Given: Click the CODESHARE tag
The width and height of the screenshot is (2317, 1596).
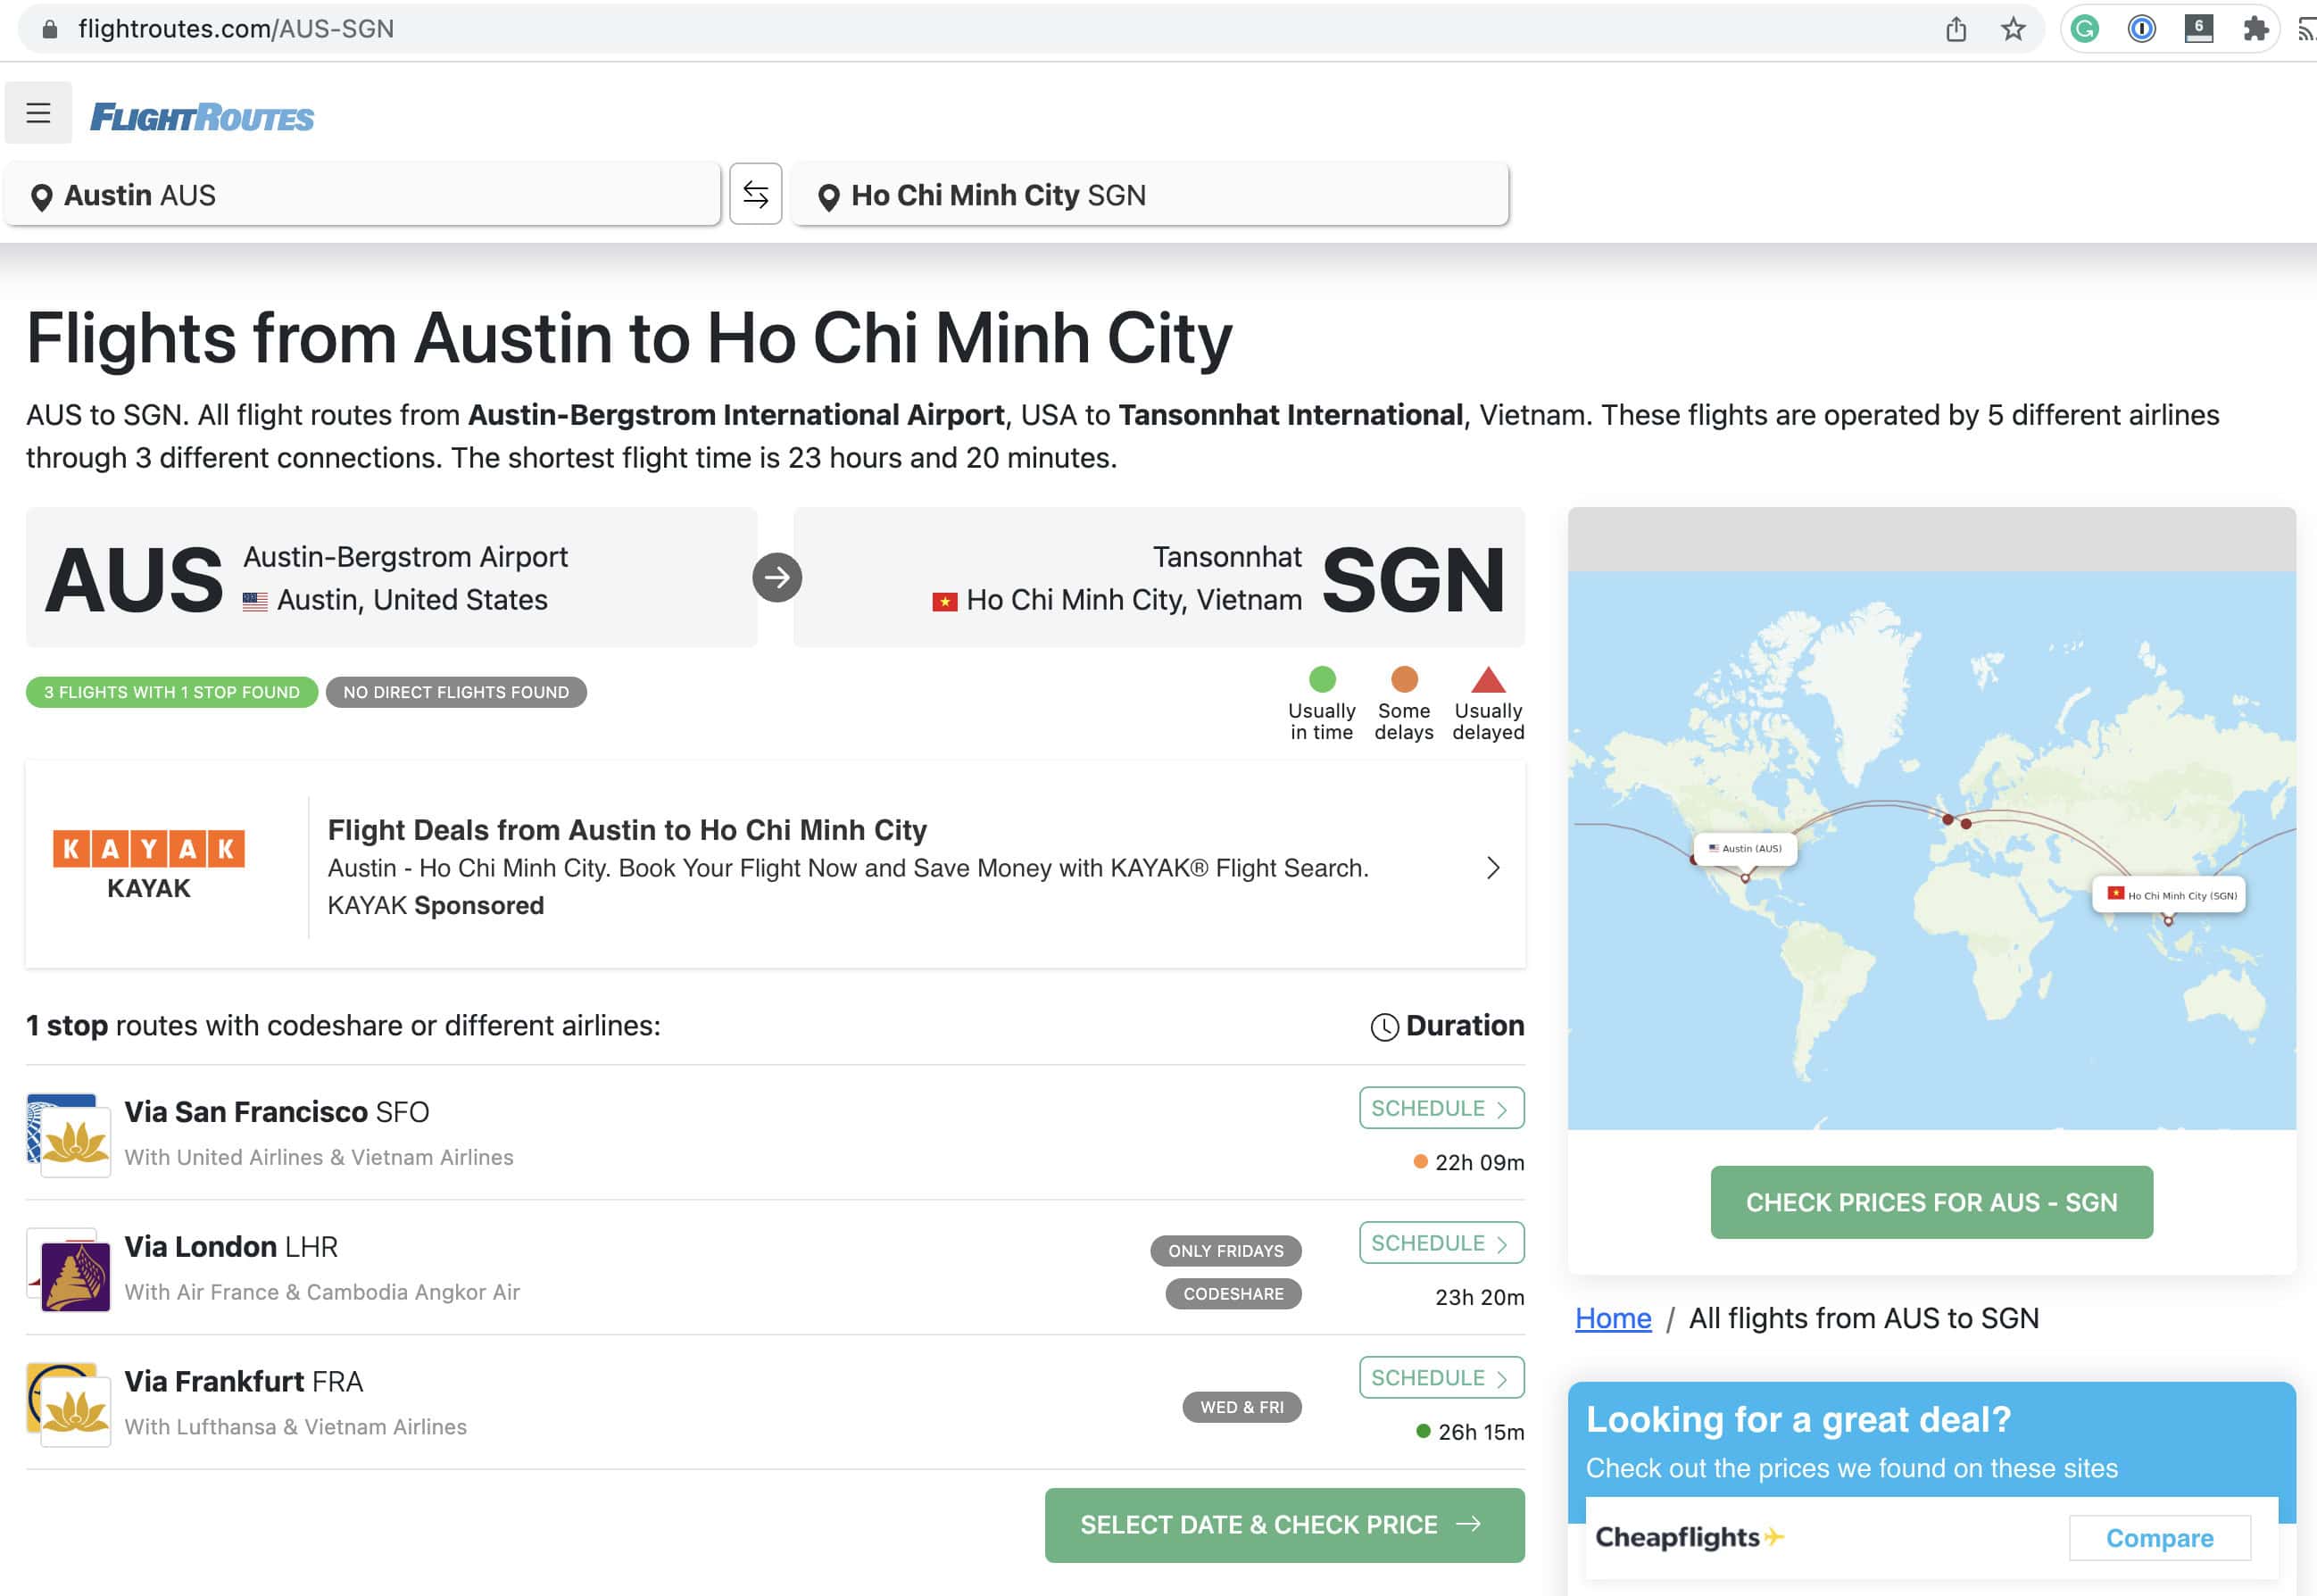Looking at the screenshot, I should click(1233, 1294).
